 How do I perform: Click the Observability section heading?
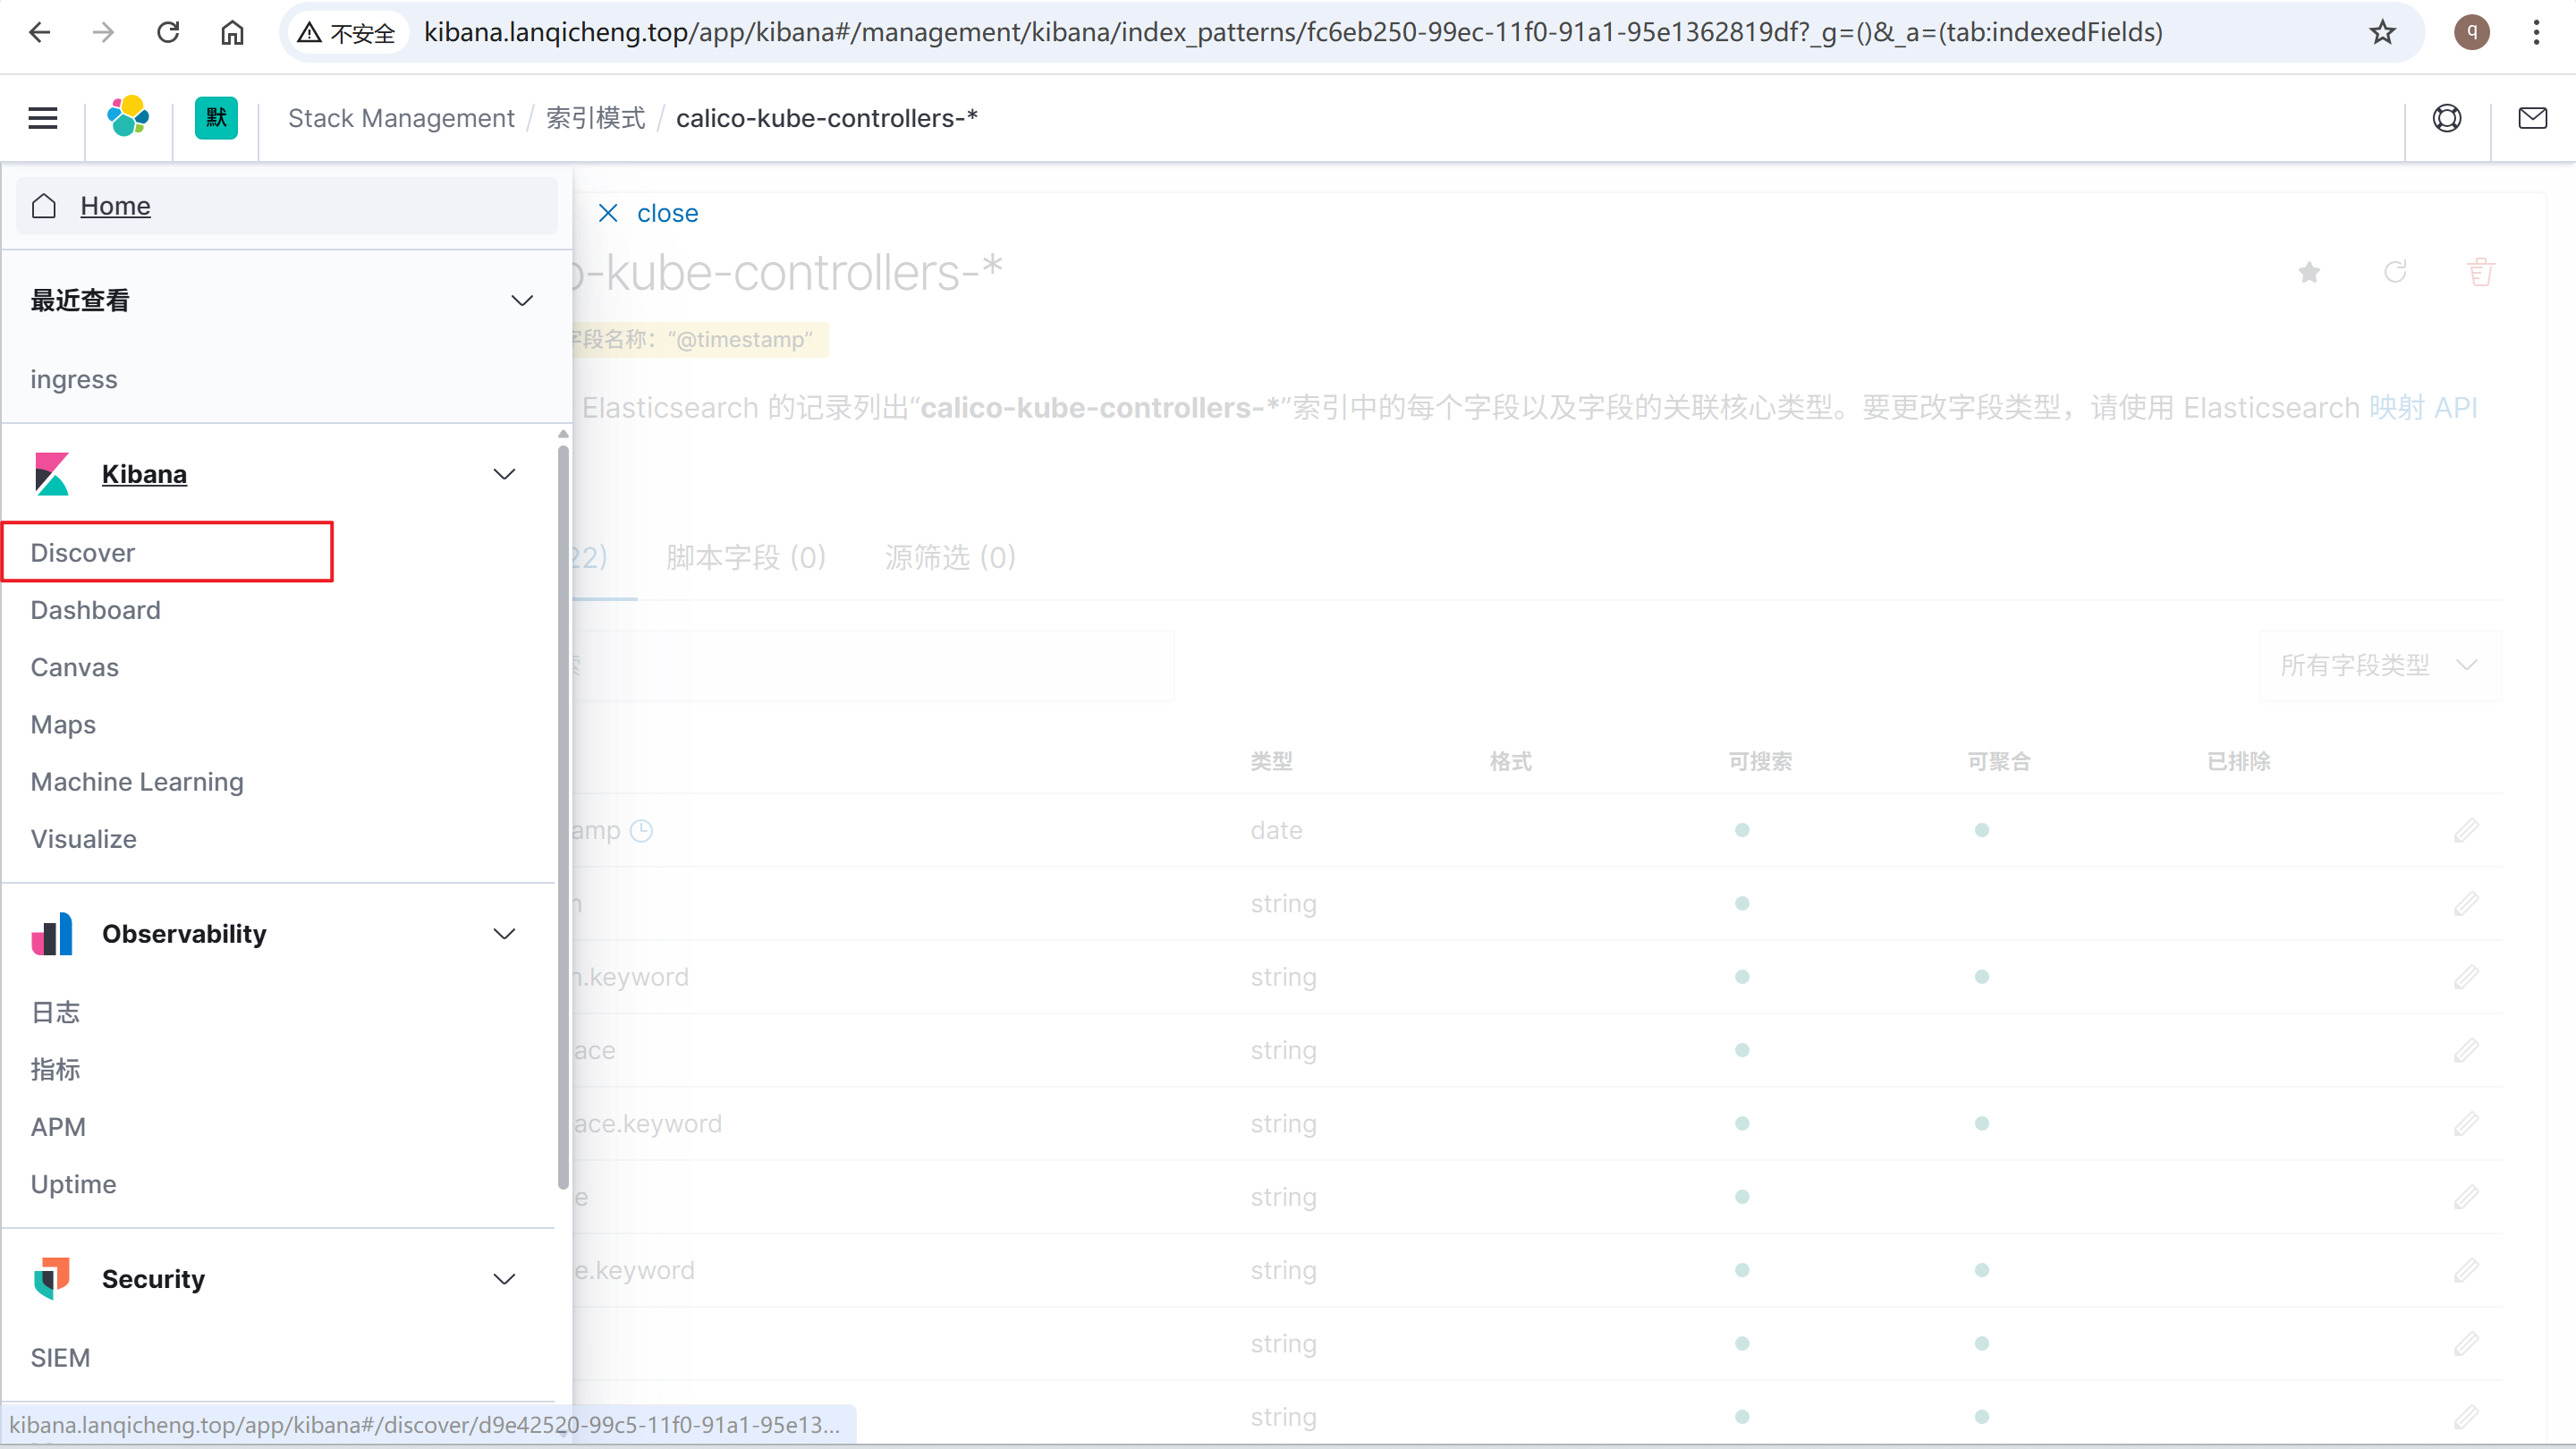click(184, 934)
